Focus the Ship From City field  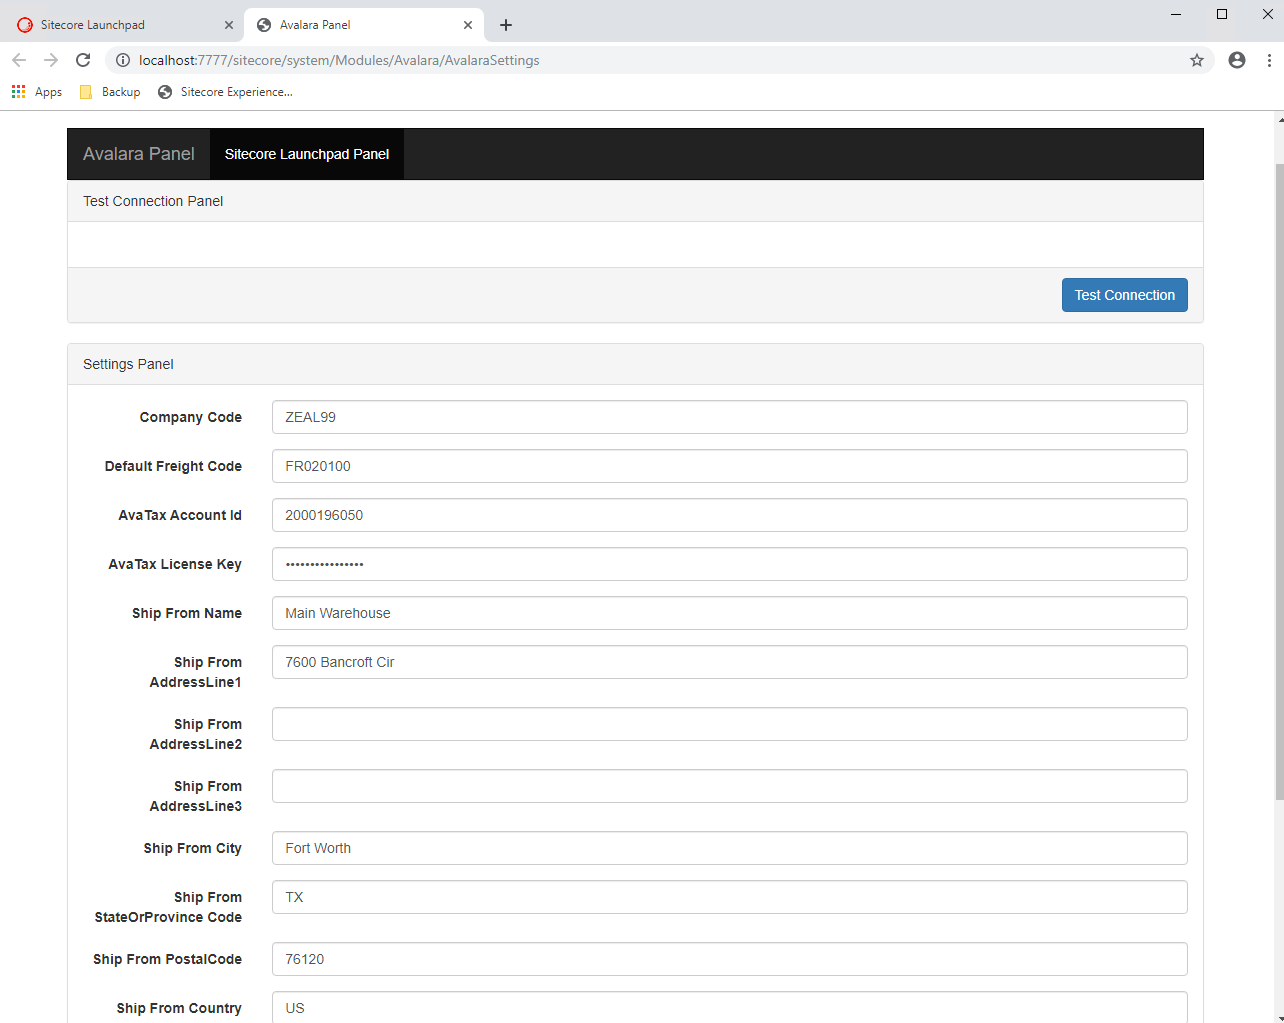[730, 848]
